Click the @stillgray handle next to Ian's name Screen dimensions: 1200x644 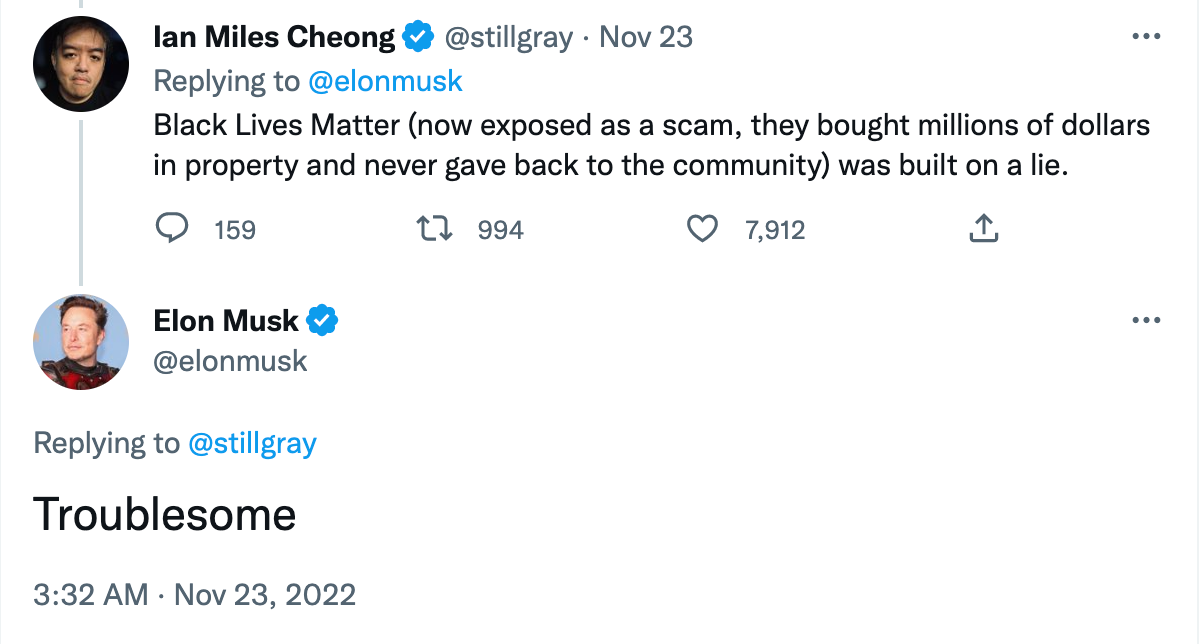click(509, 37)
